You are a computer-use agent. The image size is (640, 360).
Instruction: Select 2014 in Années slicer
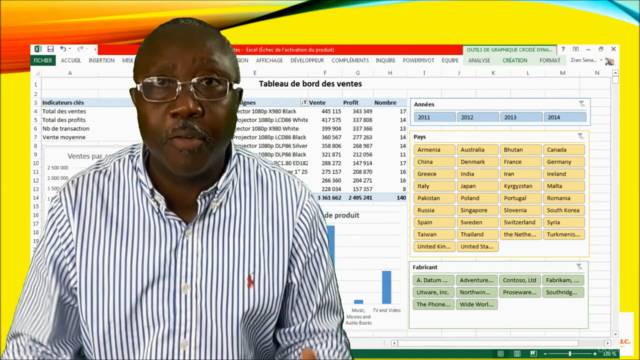pos(565,117)
